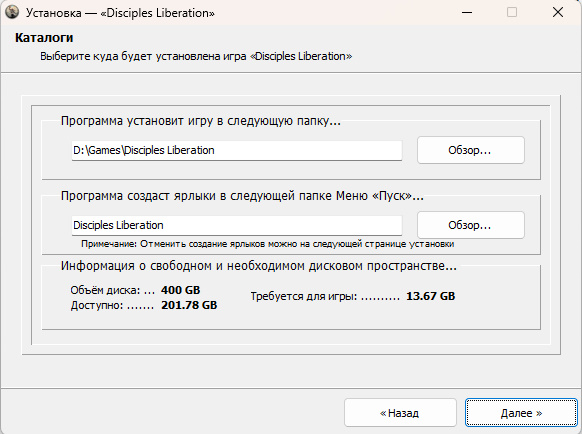Minimize the installer window

click(467, 13)
